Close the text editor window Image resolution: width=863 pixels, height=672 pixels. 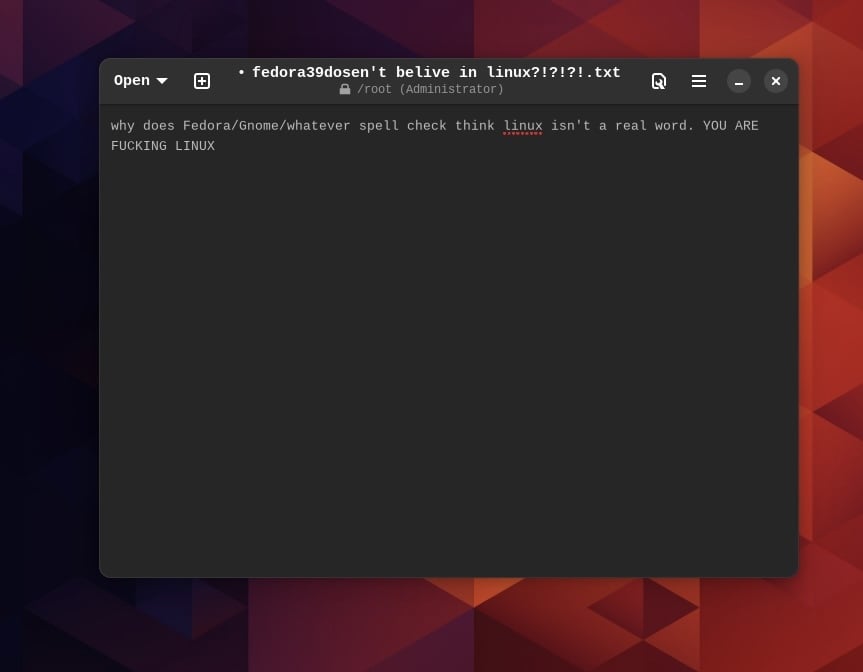coord(776,81)
